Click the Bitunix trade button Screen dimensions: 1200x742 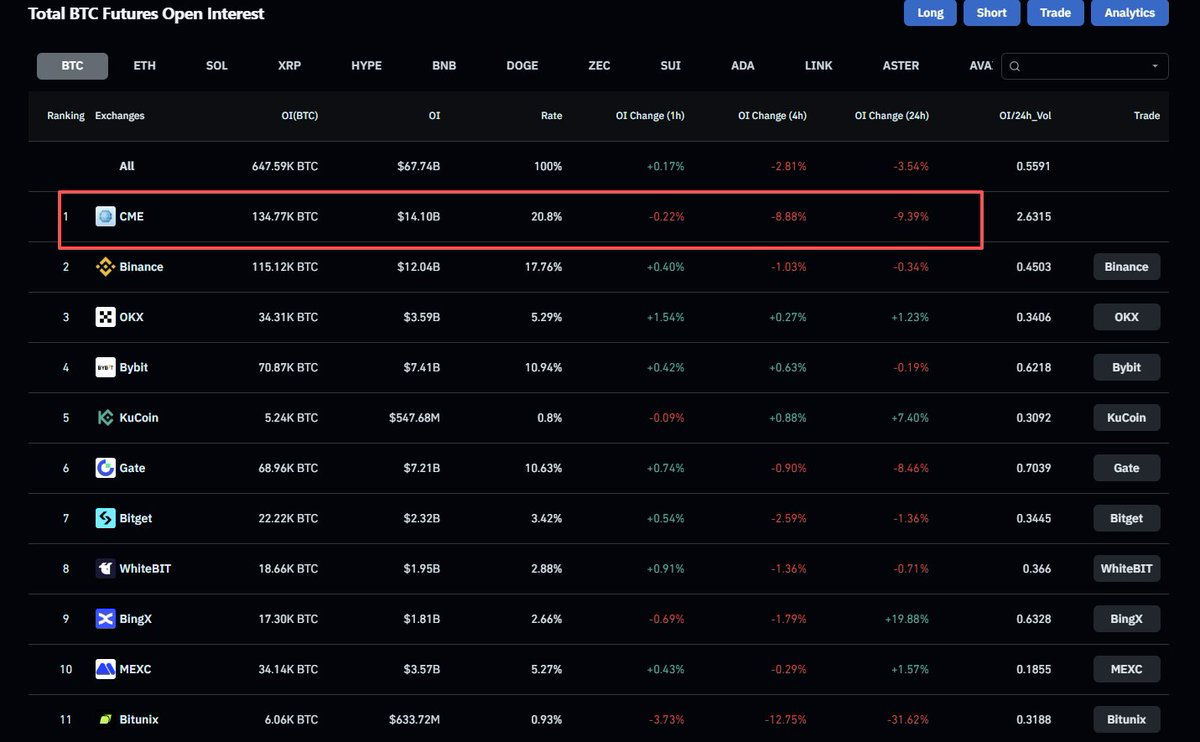[x=1126, y=719]
